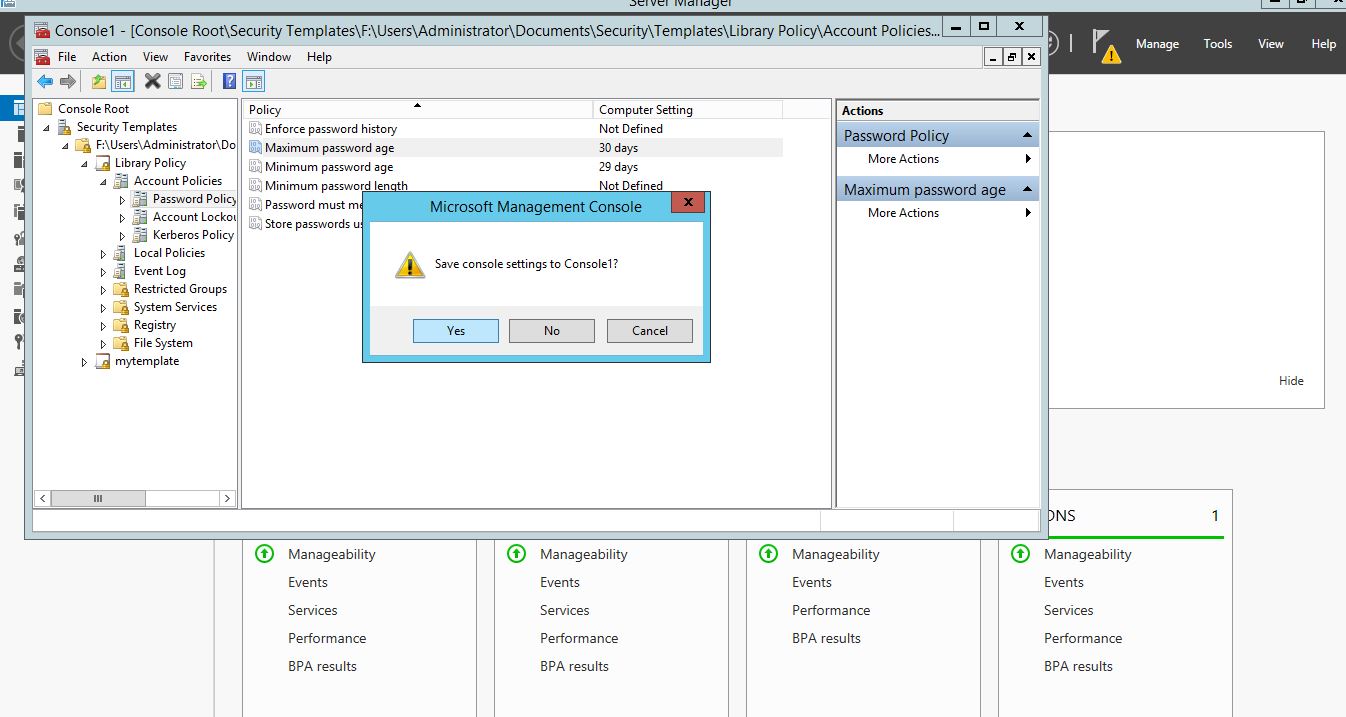Click the Export List toolbar icon

tap(199, 82)
